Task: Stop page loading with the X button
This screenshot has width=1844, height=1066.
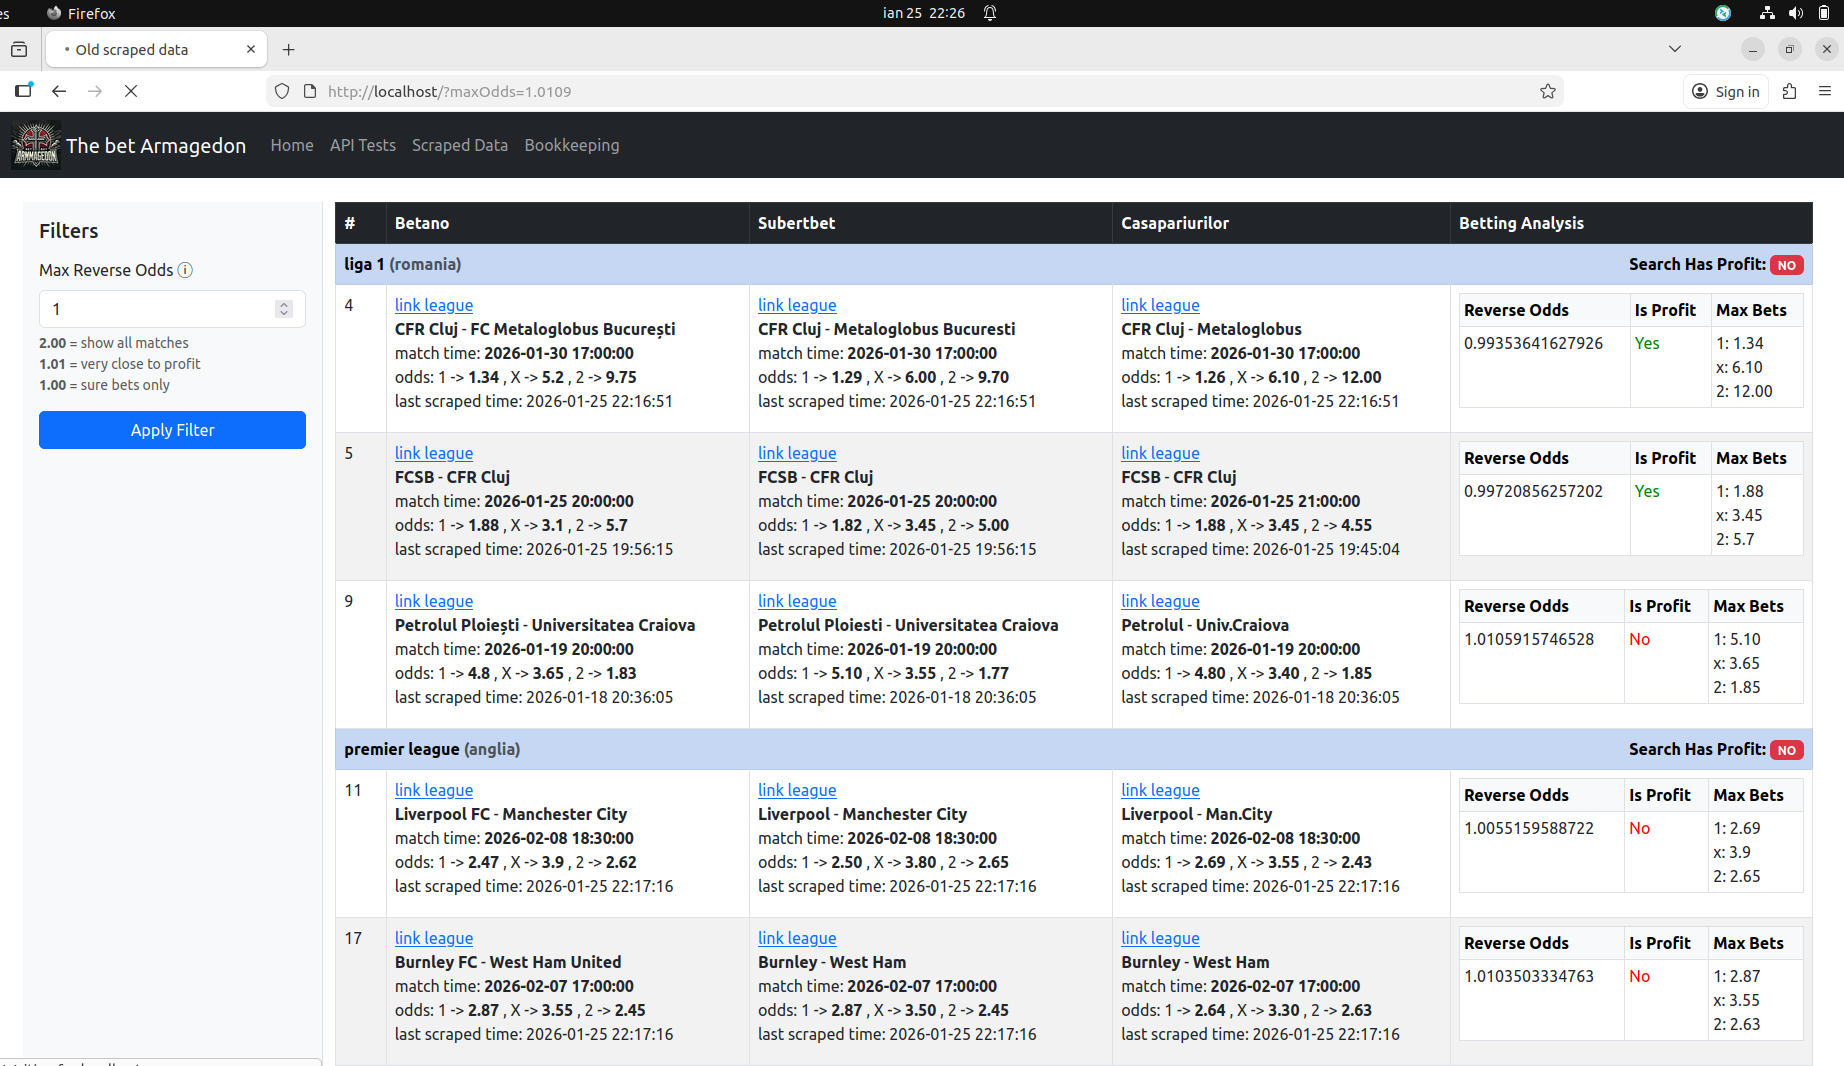Action: point(131,91)
